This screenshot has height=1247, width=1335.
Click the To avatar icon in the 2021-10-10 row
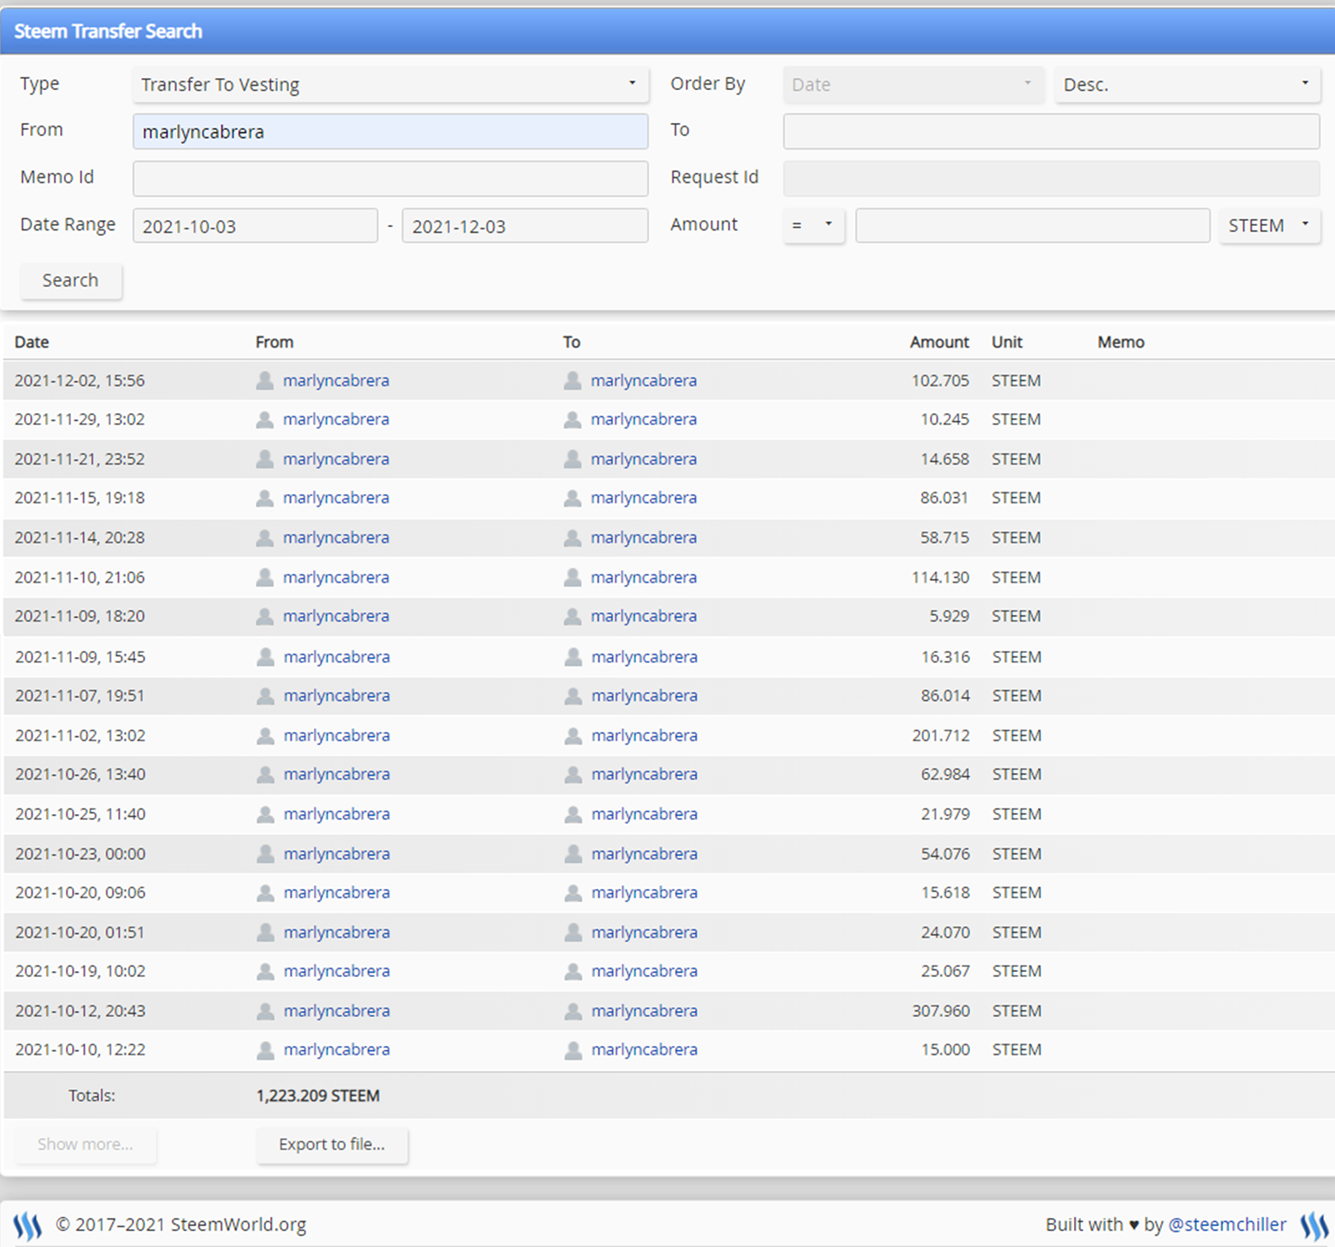click(573, 1050)
